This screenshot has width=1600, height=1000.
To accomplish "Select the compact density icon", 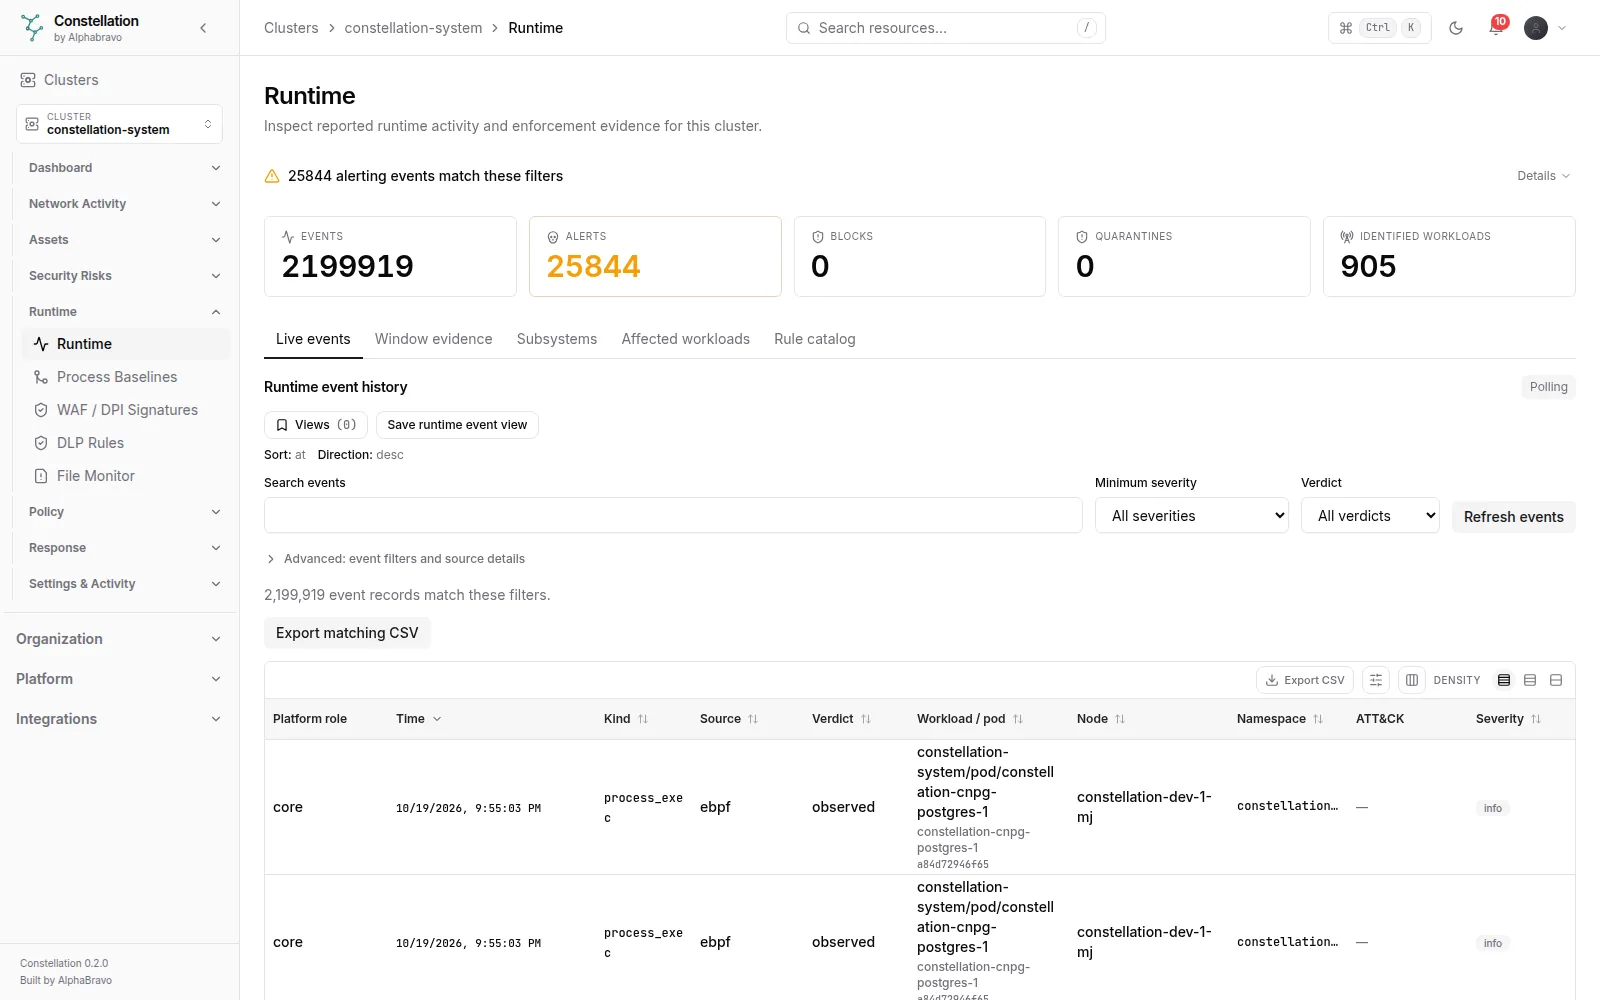I will pos(1504,680).
